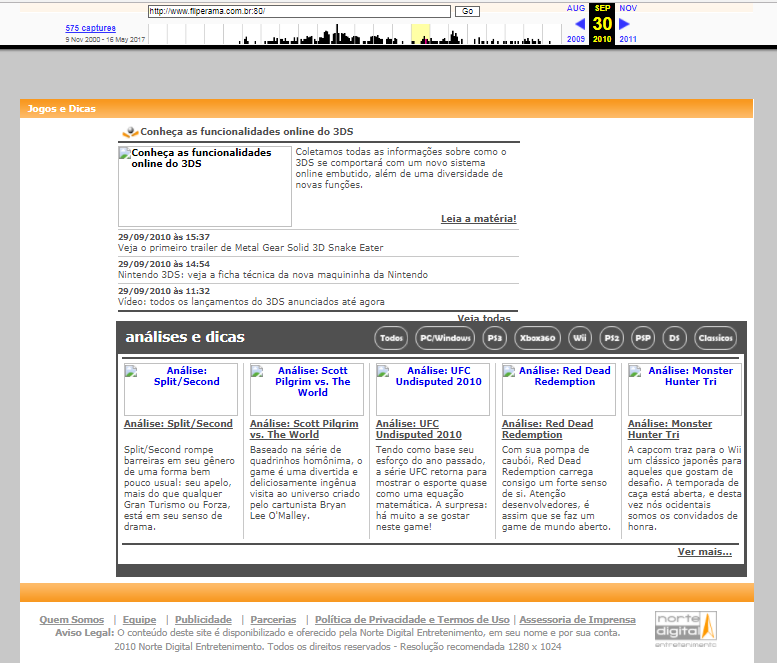The height and width of the screenshot is (663, 777).
Task: Open Metal Gear Solid 3D trailer news
Action: coord(250,247)
